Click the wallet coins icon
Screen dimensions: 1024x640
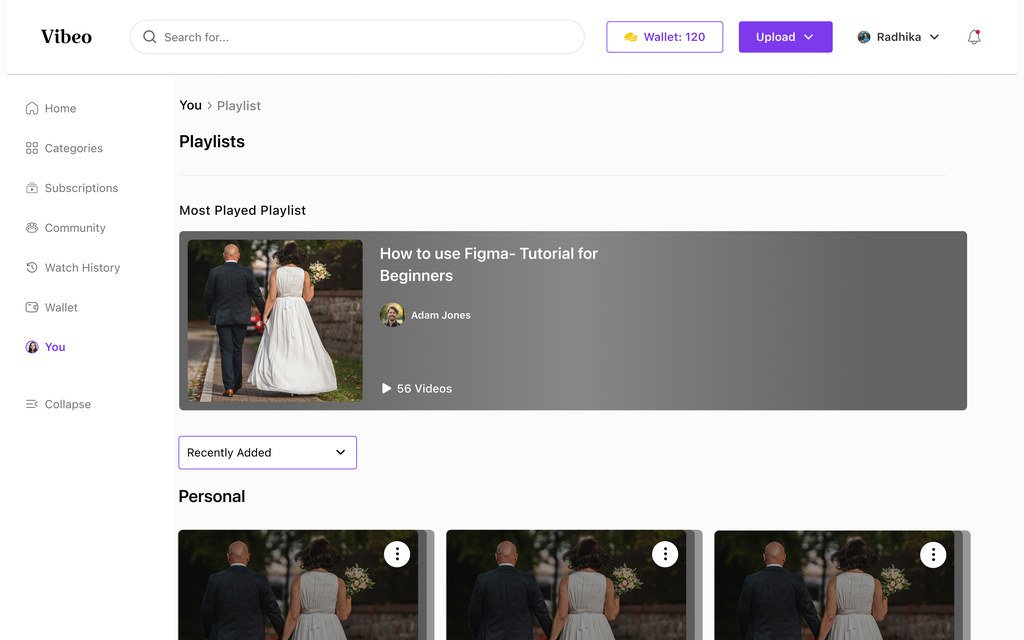click(x=630, y=37)
